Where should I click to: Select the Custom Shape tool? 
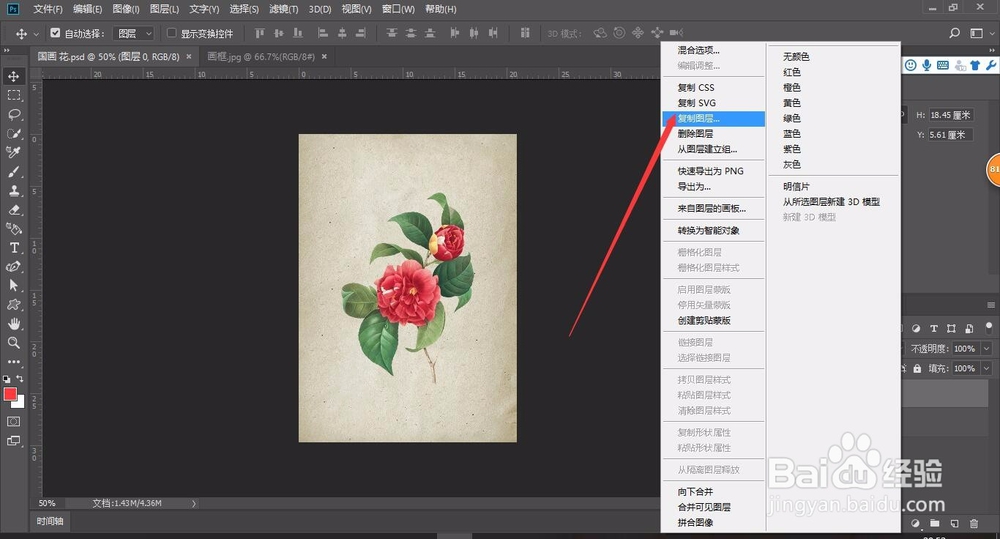[13, 305]
